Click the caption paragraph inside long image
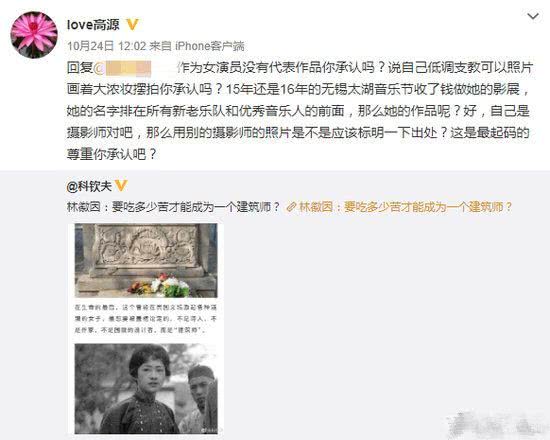 146,319
